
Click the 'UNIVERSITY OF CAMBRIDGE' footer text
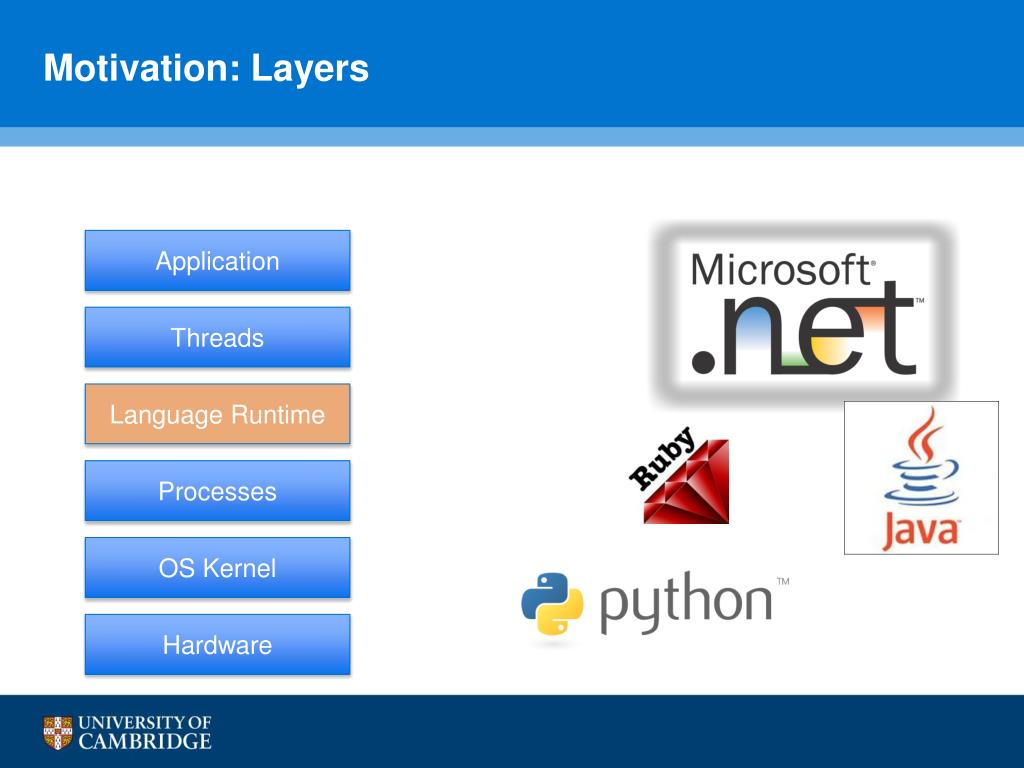(x=144, y=732)
